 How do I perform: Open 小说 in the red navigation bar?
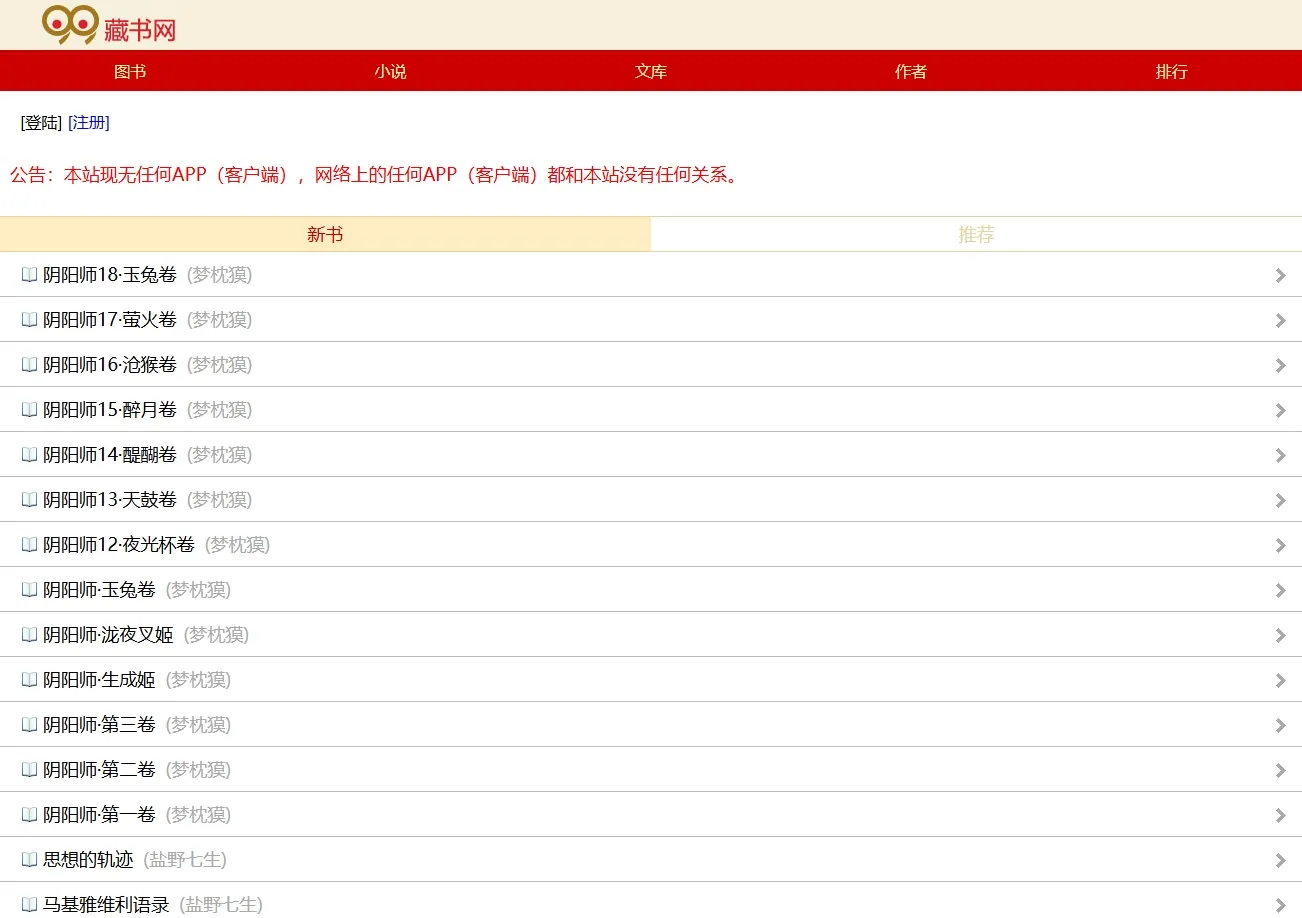390,72
